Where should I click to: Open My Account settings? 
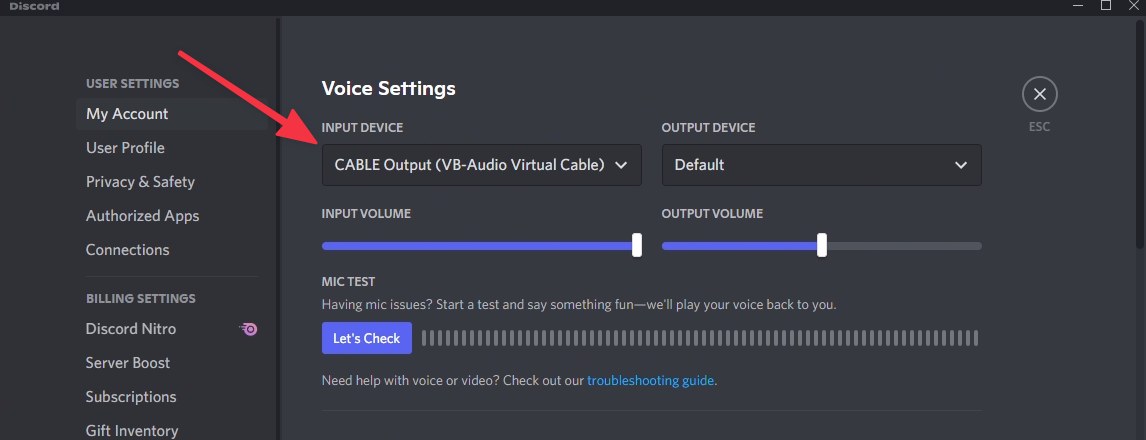pyautogui.click(x=127, y=114)
